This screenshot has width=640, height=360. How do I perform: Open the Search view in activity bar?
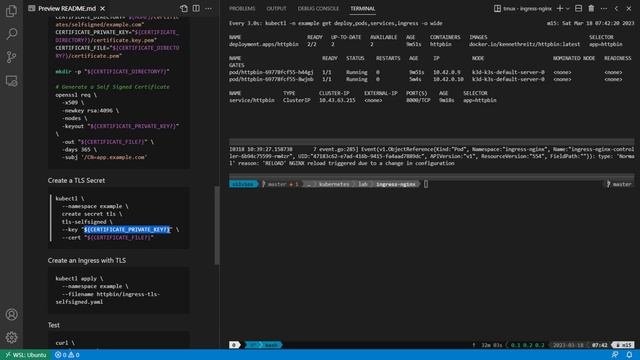point(11,33)
